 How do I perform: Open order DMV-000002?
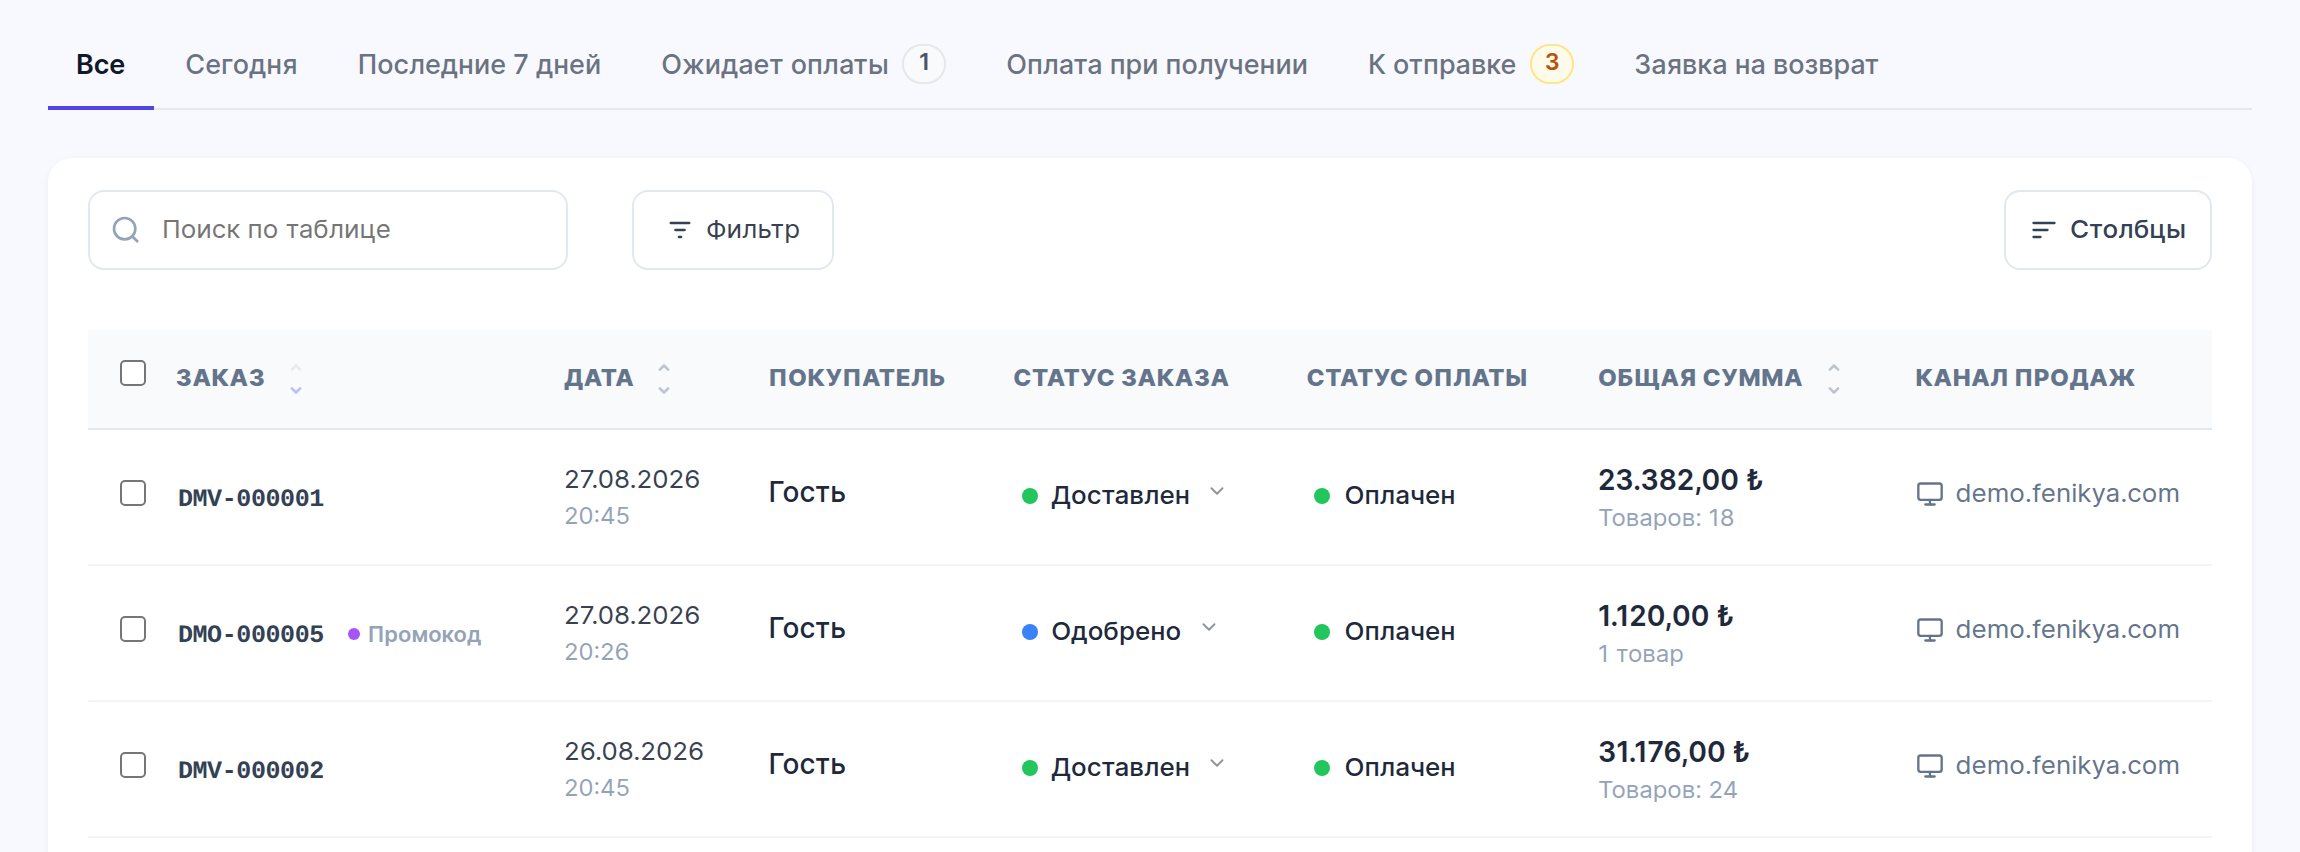[x=251, y=770]
